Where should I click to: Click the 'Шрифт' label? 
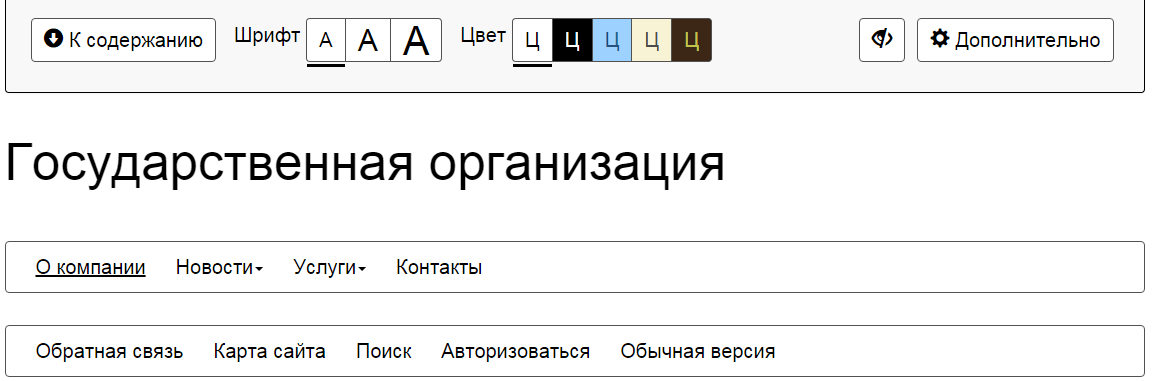267,35
